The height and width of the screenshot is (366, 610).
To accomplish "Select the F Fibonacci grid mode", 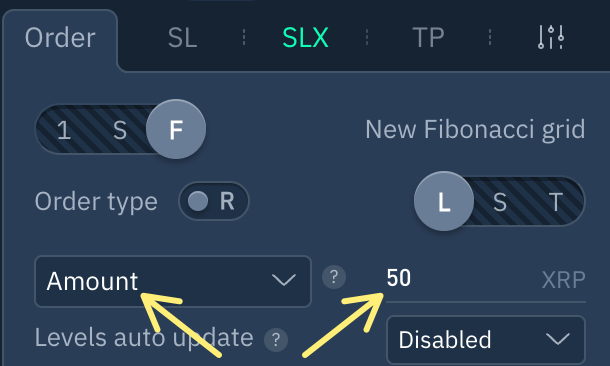I will 176,129.
